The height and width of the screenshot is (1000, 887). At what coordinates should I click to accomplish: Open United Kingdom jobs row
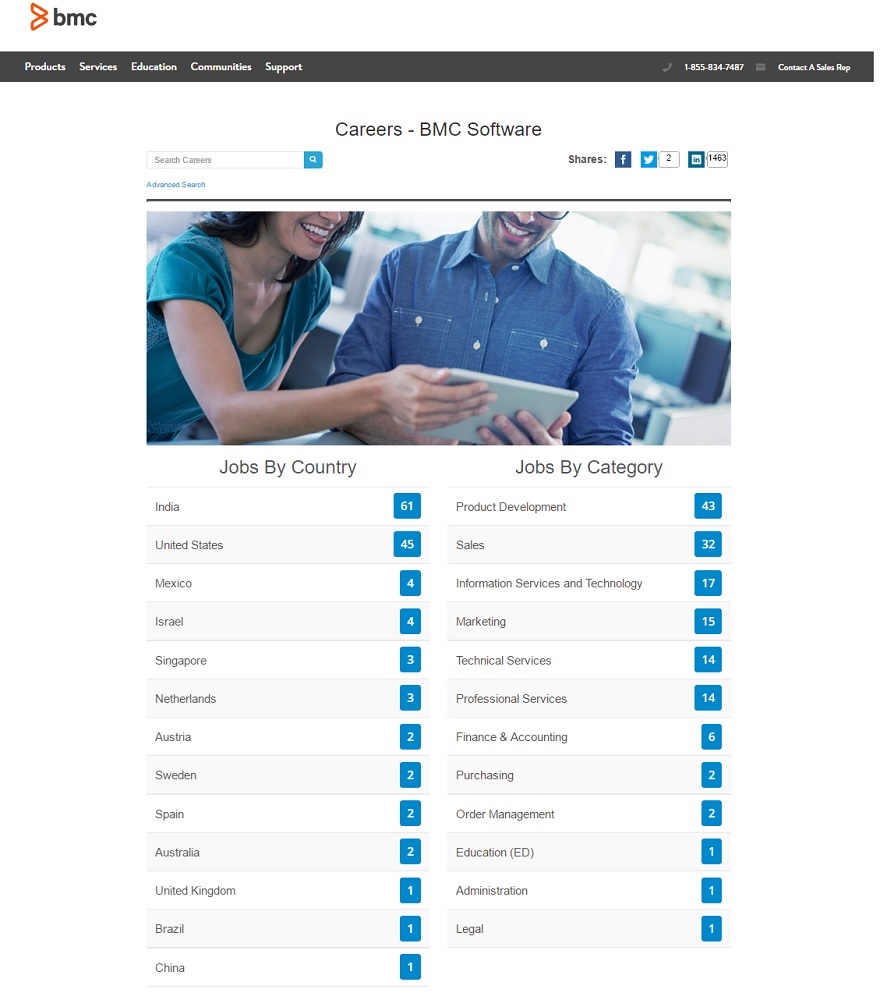pos(288,890)
